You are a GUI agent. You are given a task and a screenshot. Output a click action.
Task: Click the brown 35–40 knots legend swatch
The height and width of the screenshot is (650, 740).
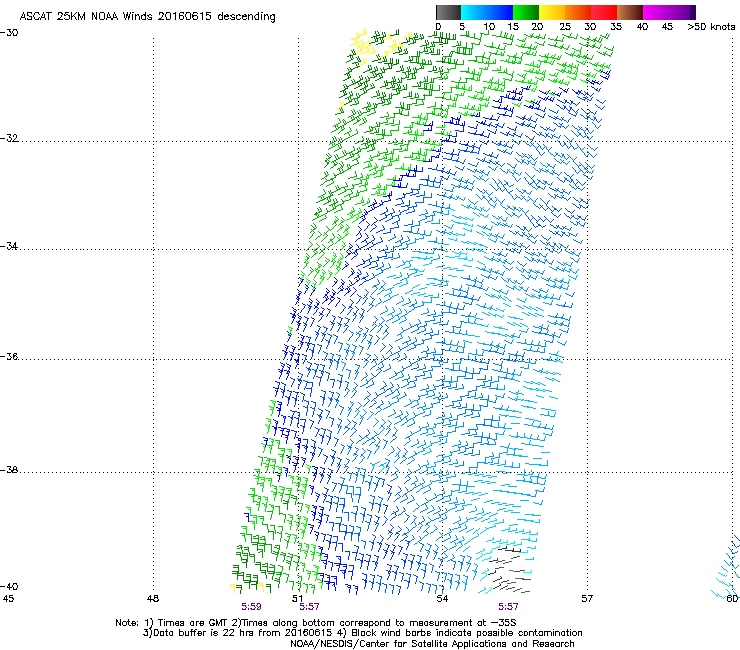coord(630,12)
